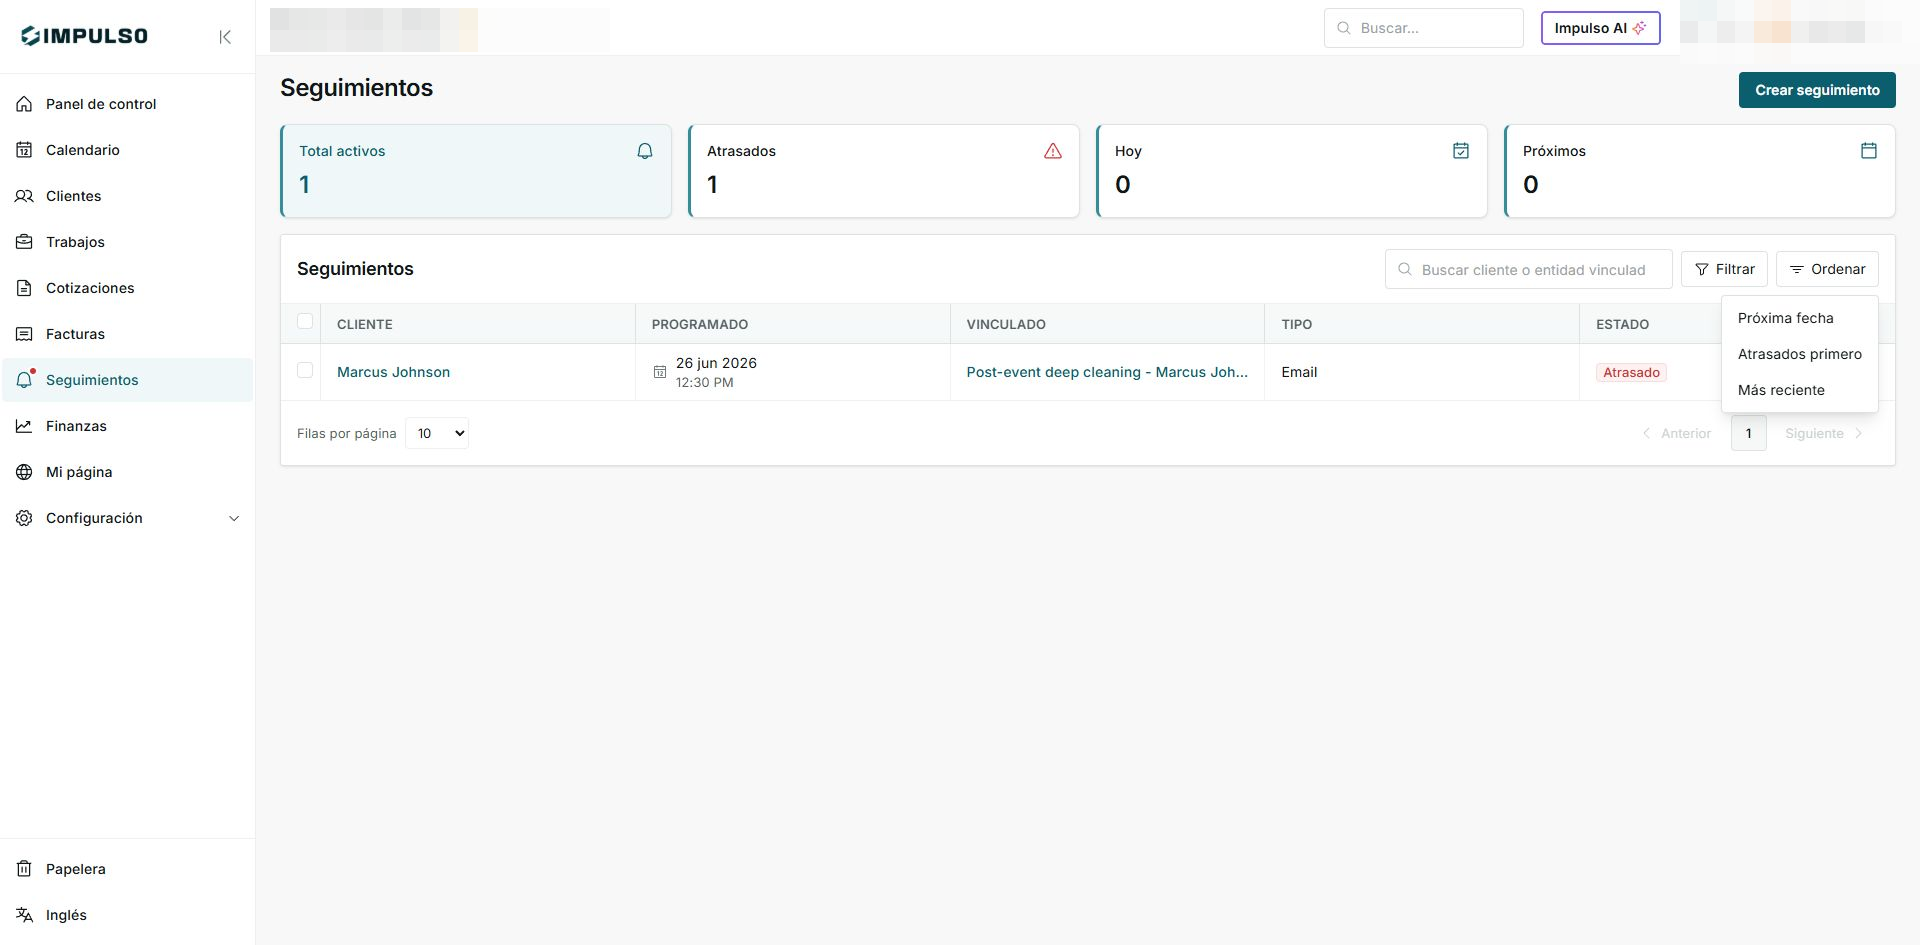Open Calendario from its sidebar calendar icon

point(24,150)
